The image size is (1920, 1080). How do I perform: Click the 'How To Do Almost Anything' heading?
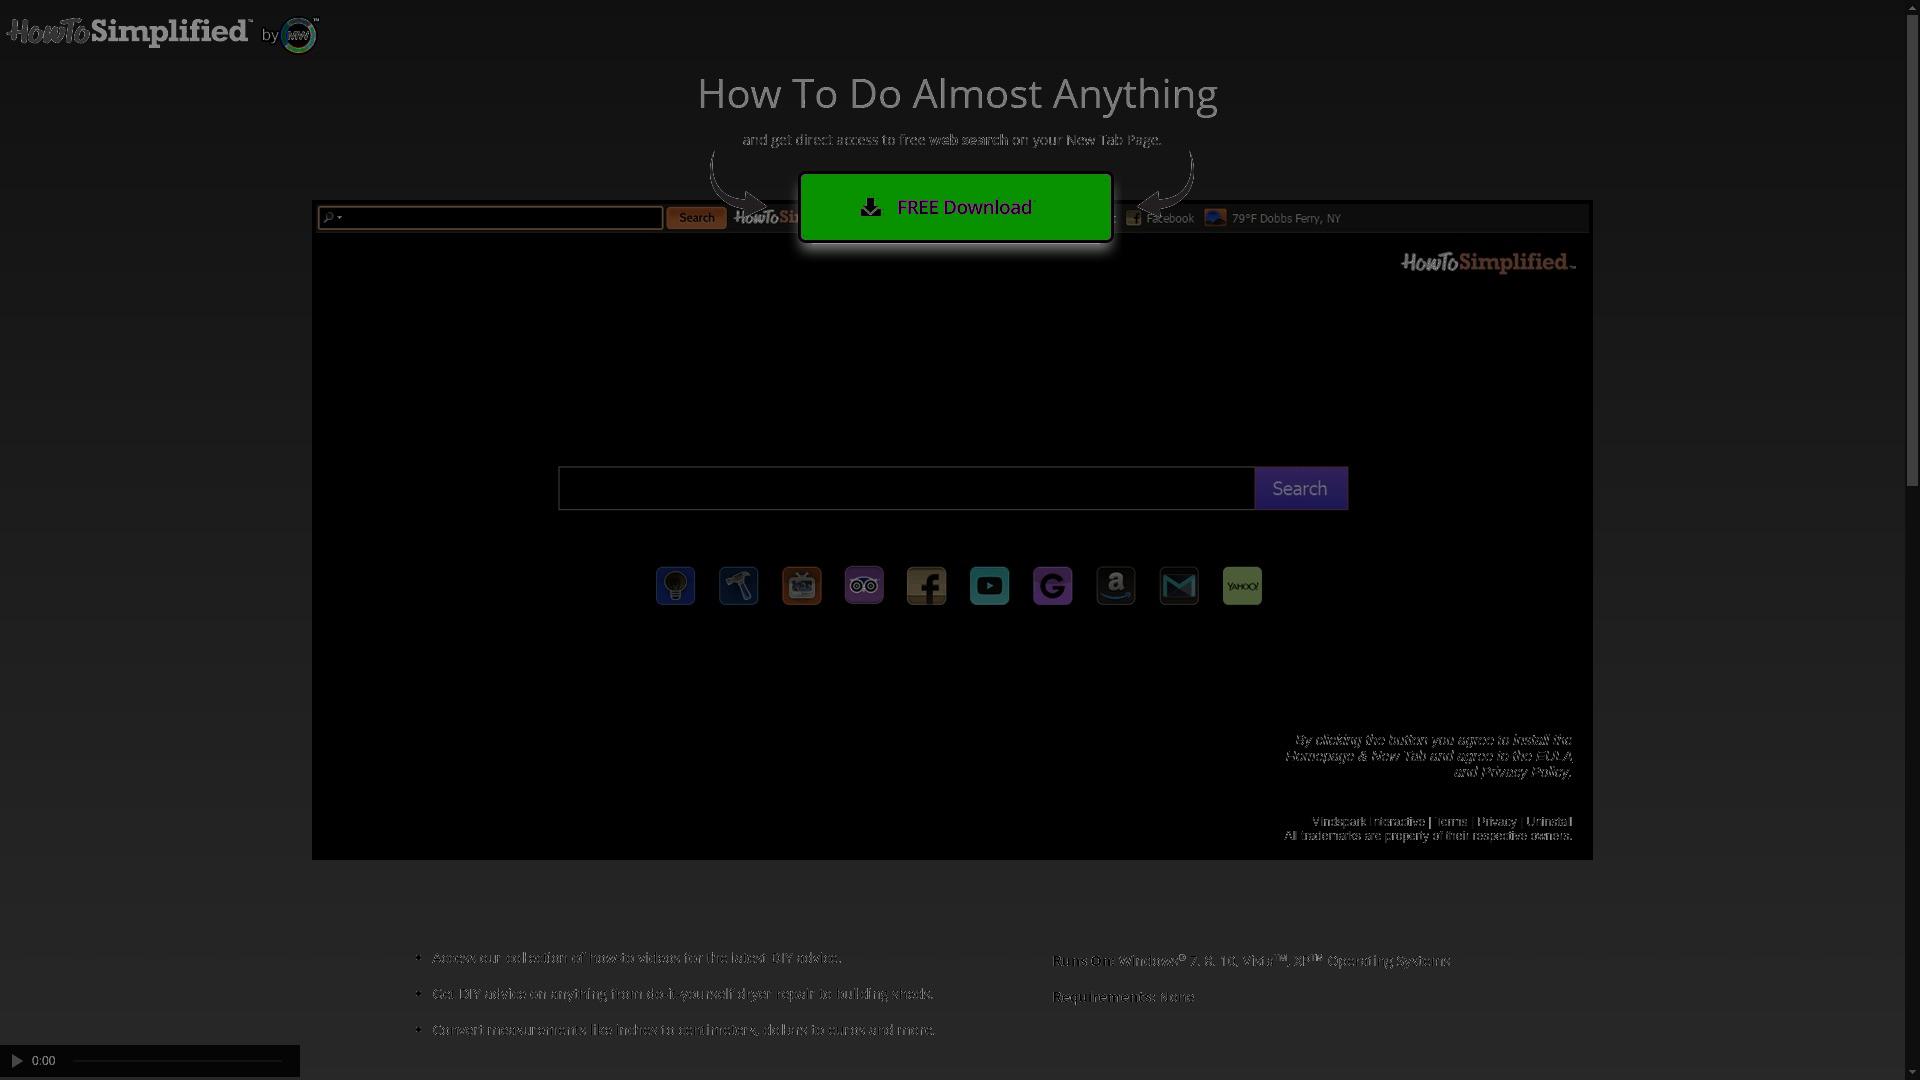(x=957, y=94)
